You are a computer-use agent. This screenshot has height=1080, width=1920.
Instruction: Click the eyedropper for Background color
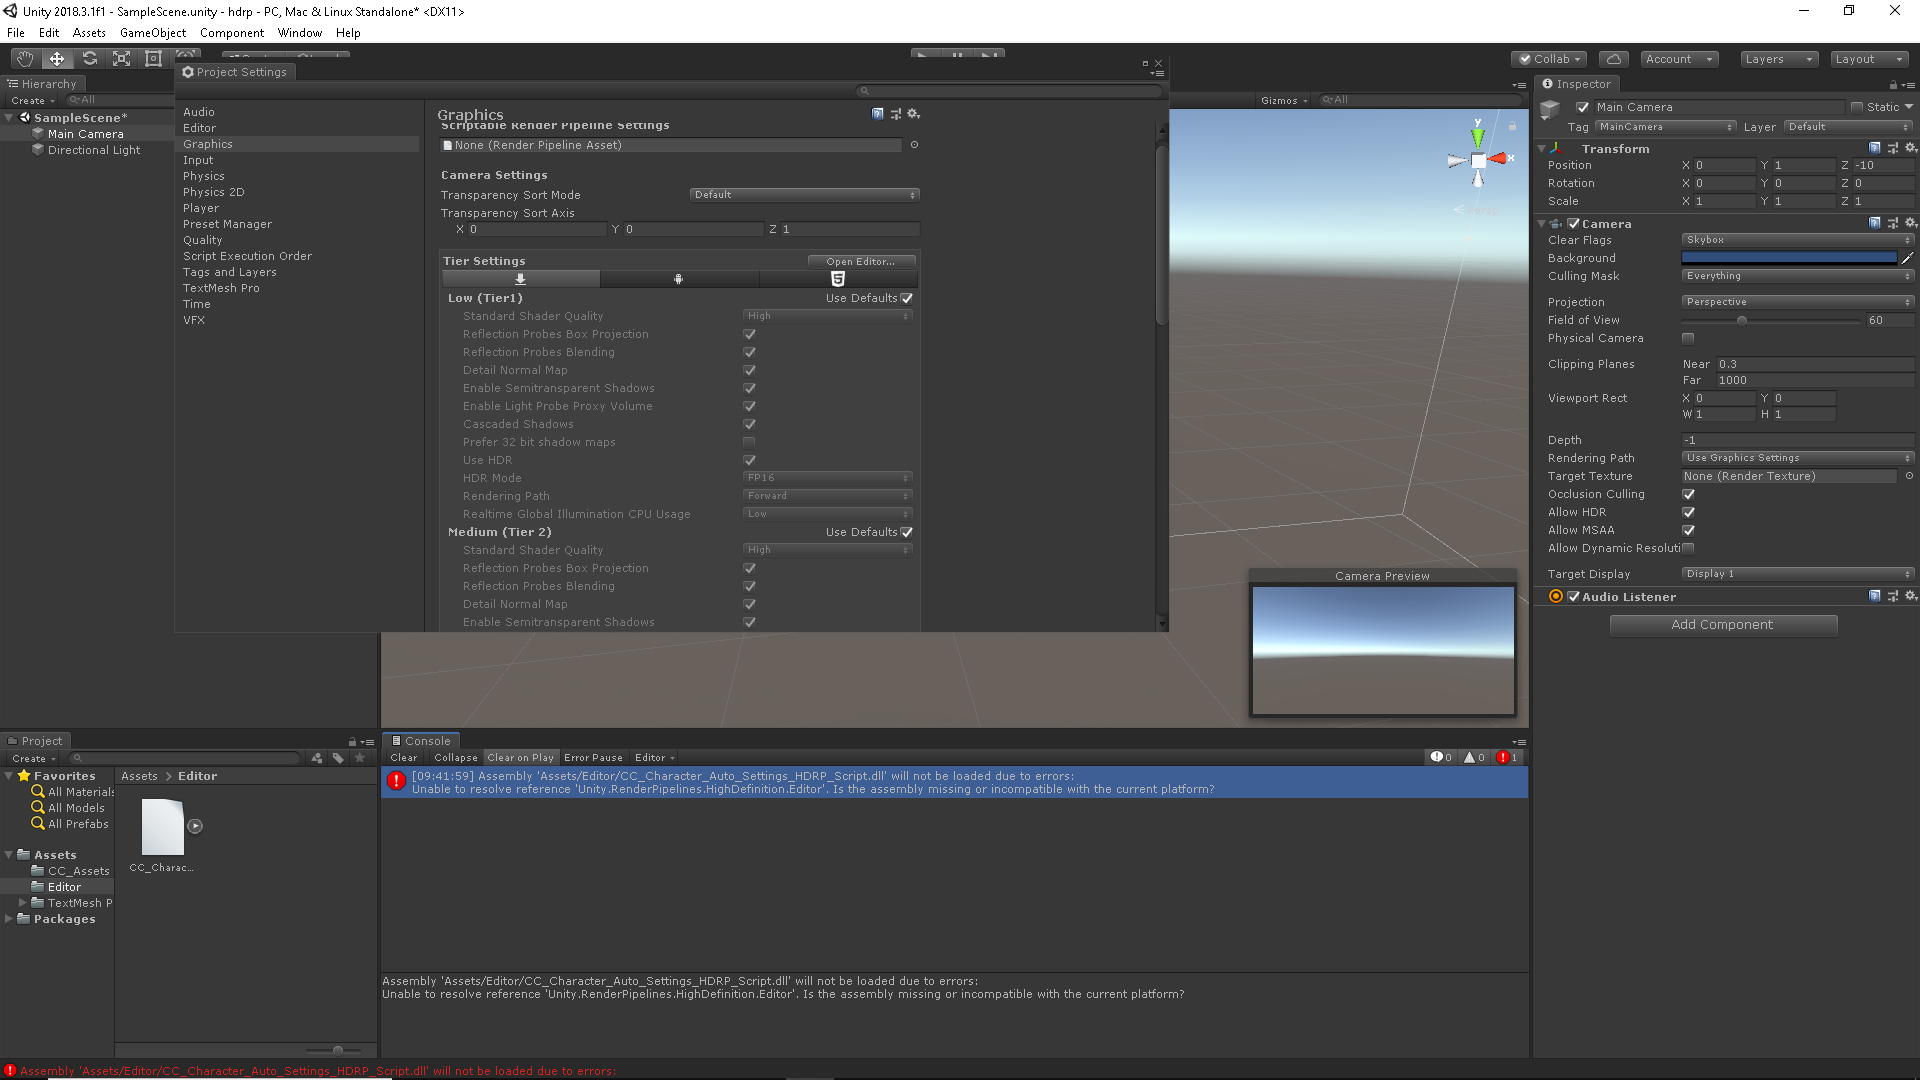point(1907,258)
